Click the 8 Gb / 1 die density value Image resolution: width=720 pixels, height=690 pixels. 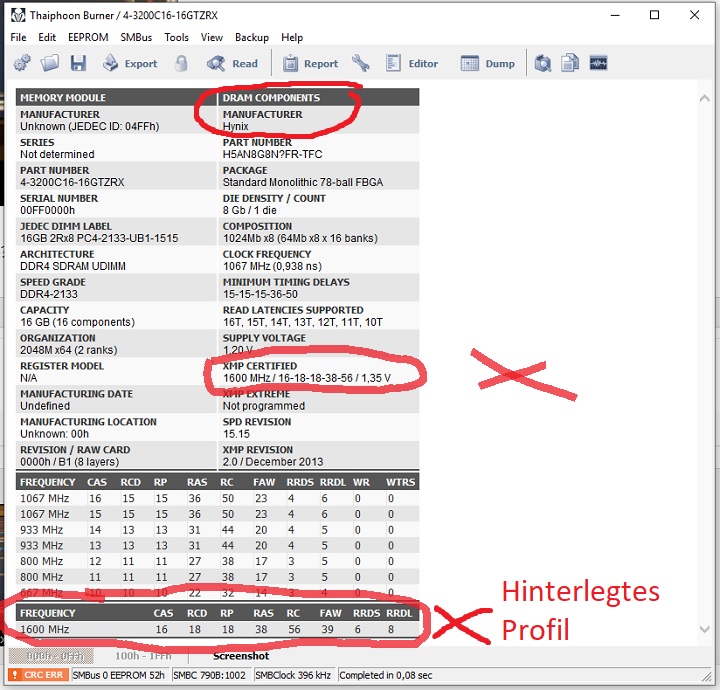[249, 210]
